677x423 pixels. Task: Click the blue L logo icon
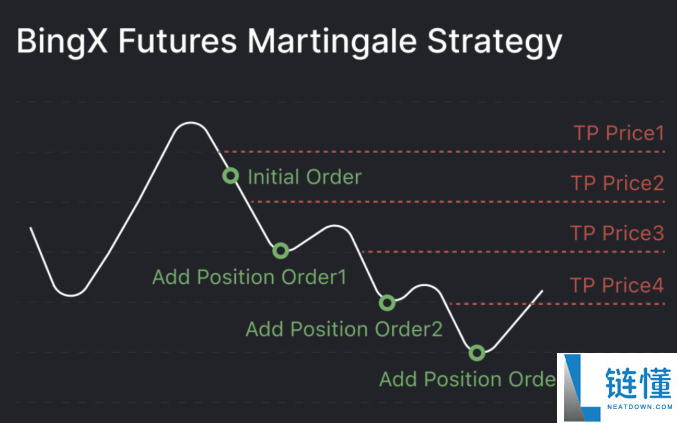tap(581, 388)
